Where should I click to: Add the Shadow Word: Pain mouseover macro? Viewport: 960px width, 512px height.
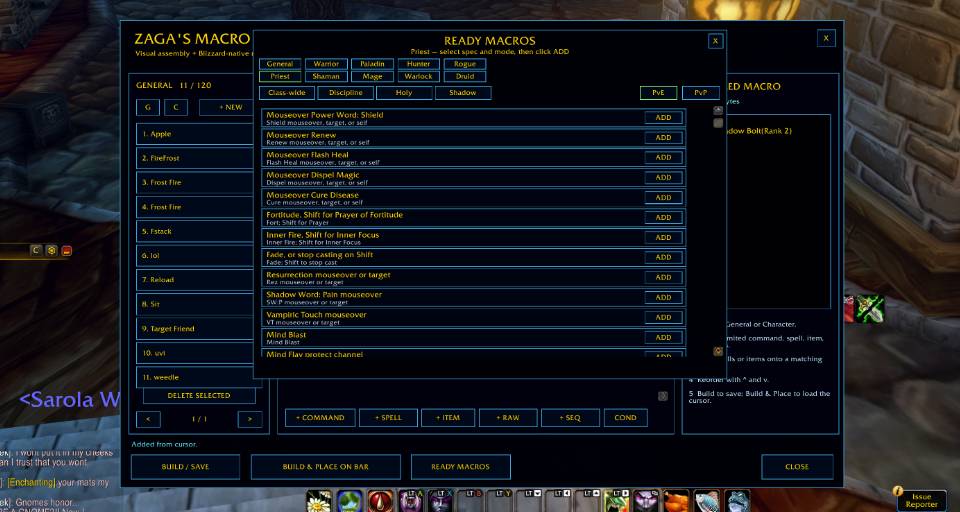[x=664, y=298]
